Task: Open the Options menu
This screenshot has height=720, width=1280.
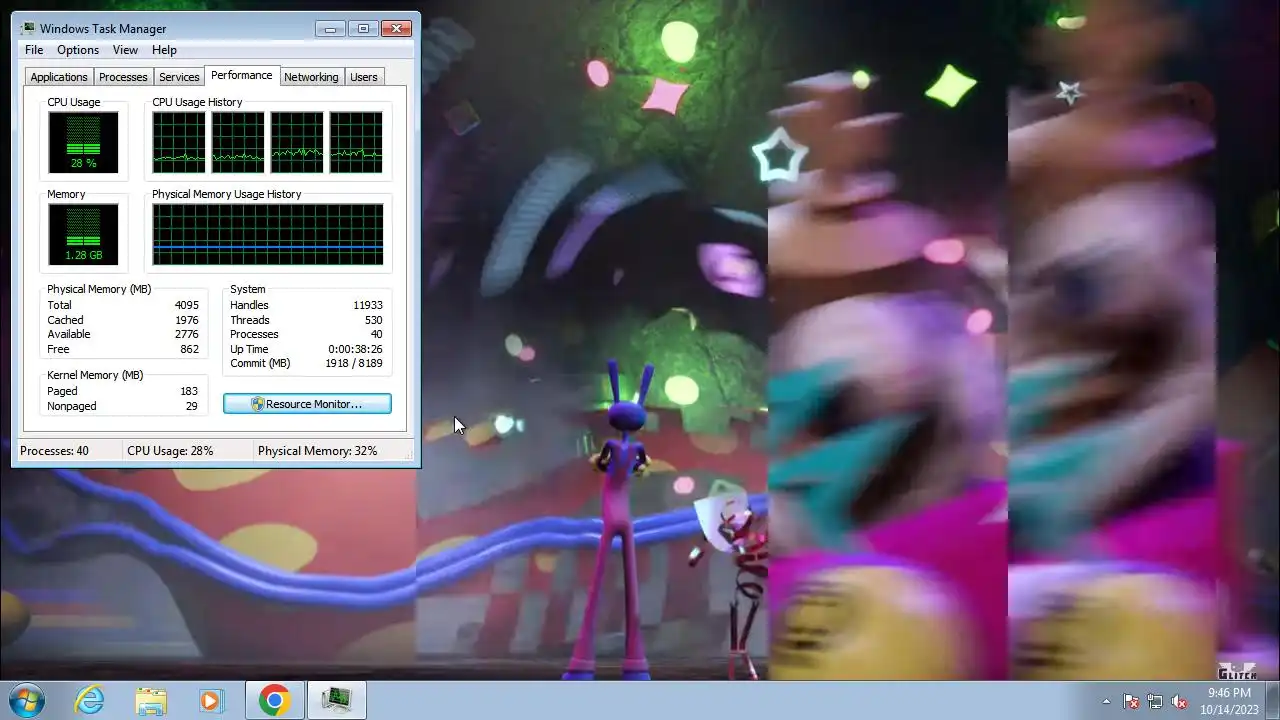Action: [78, 50]
